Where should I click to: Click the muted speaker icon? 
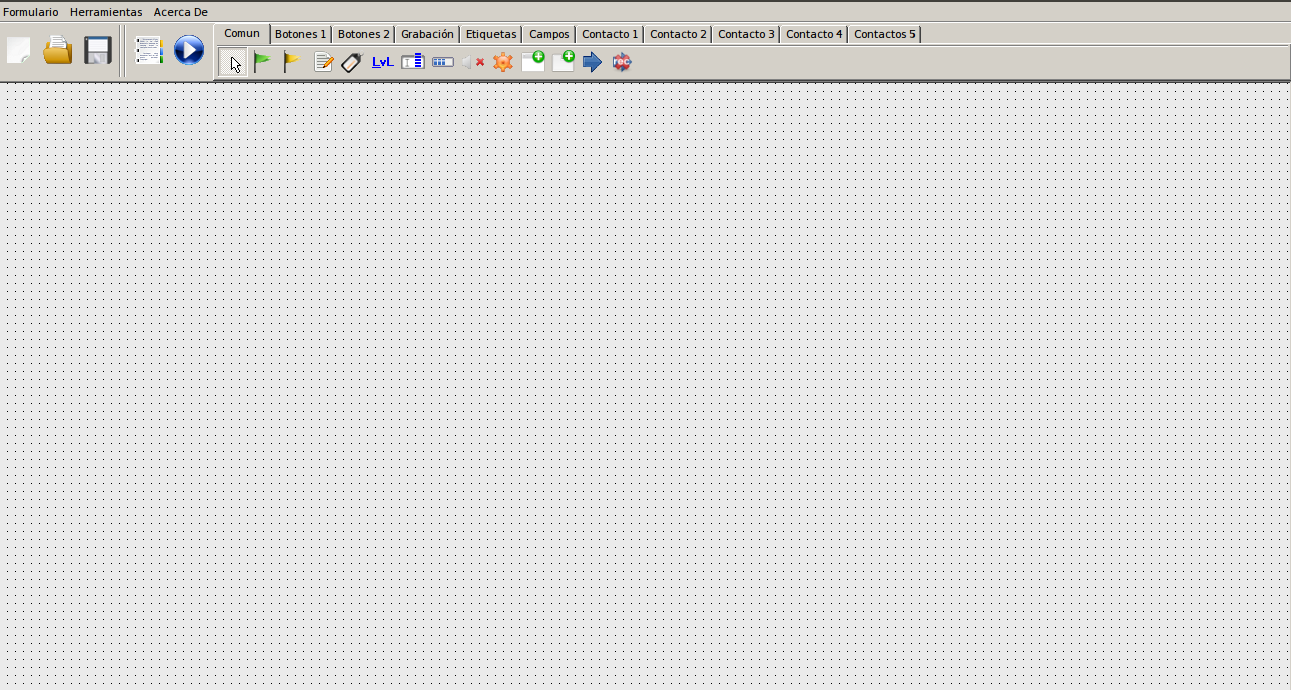[x=472, y=63]
